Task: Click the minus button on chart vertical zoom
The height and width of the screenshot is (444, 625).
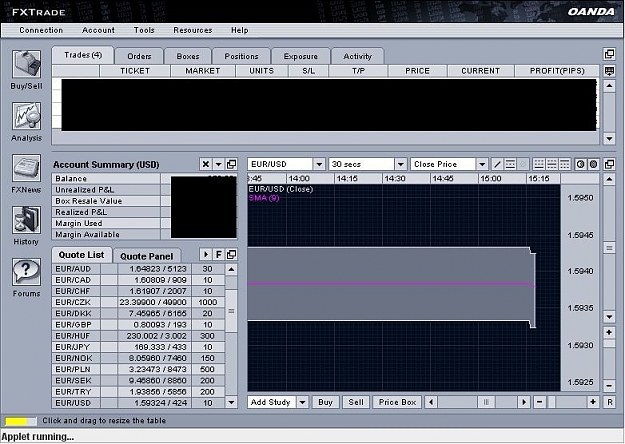Action: tap(609, 385)
